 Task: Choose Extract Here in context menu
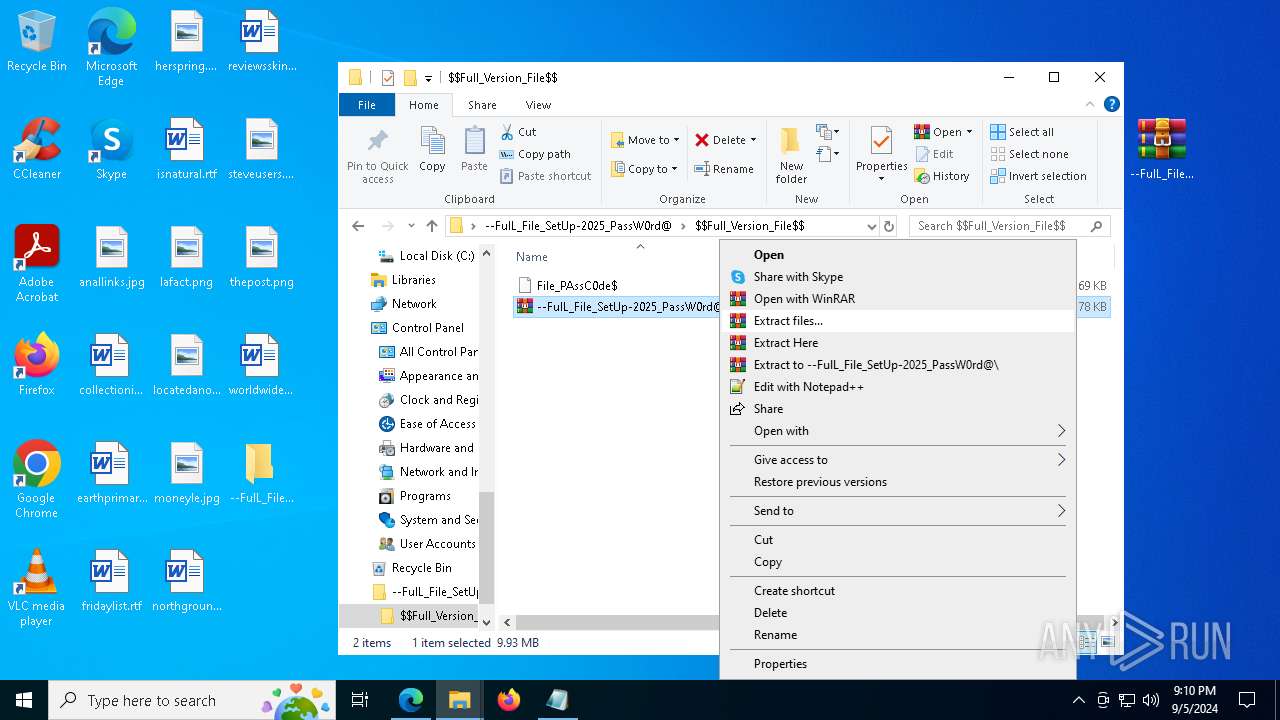pos(897,343)
